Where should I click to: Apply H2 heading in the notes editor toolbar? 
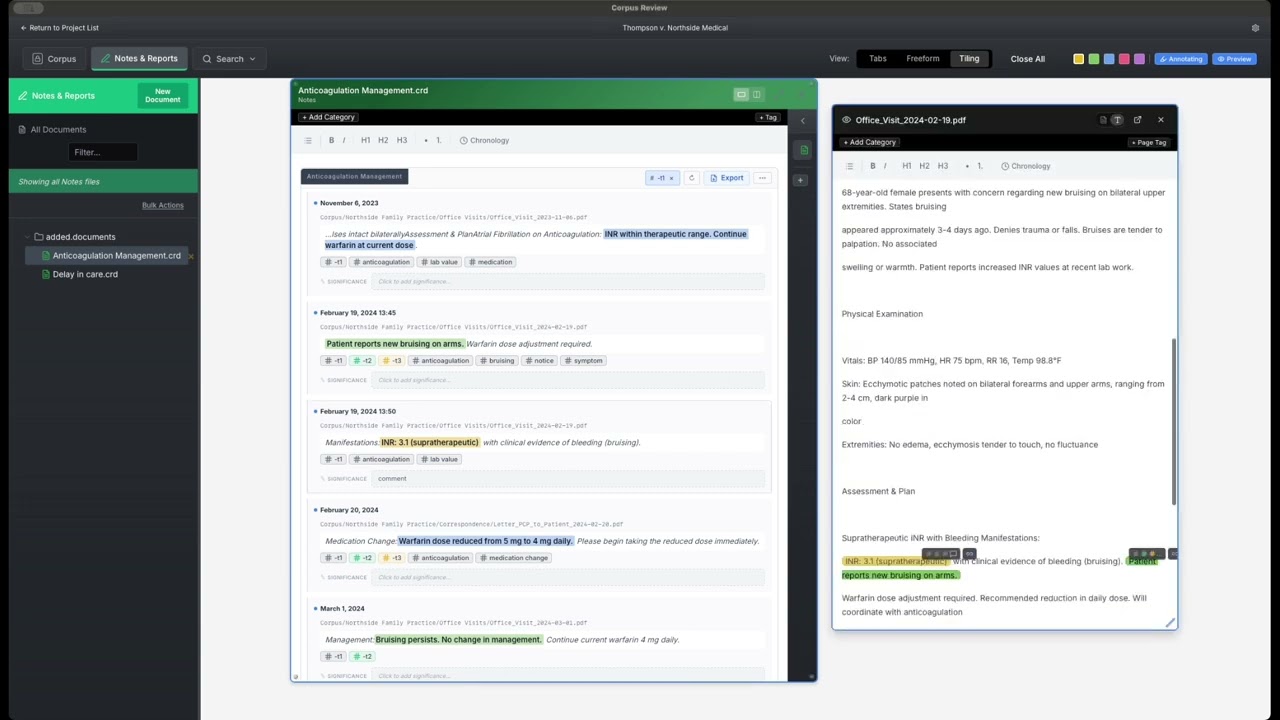(x=383, y=140)
